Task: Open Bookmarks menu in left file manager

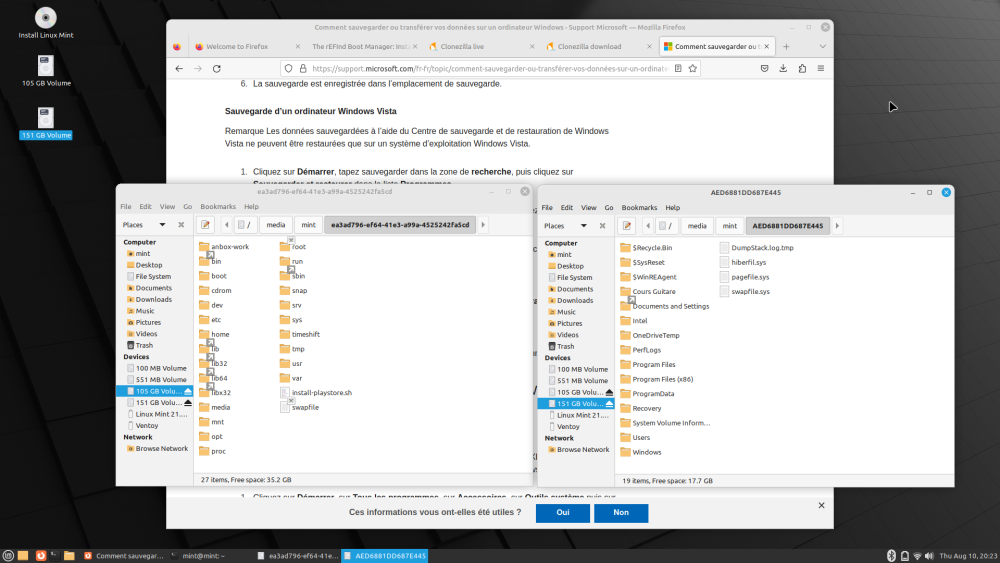Action: (217, 207)
